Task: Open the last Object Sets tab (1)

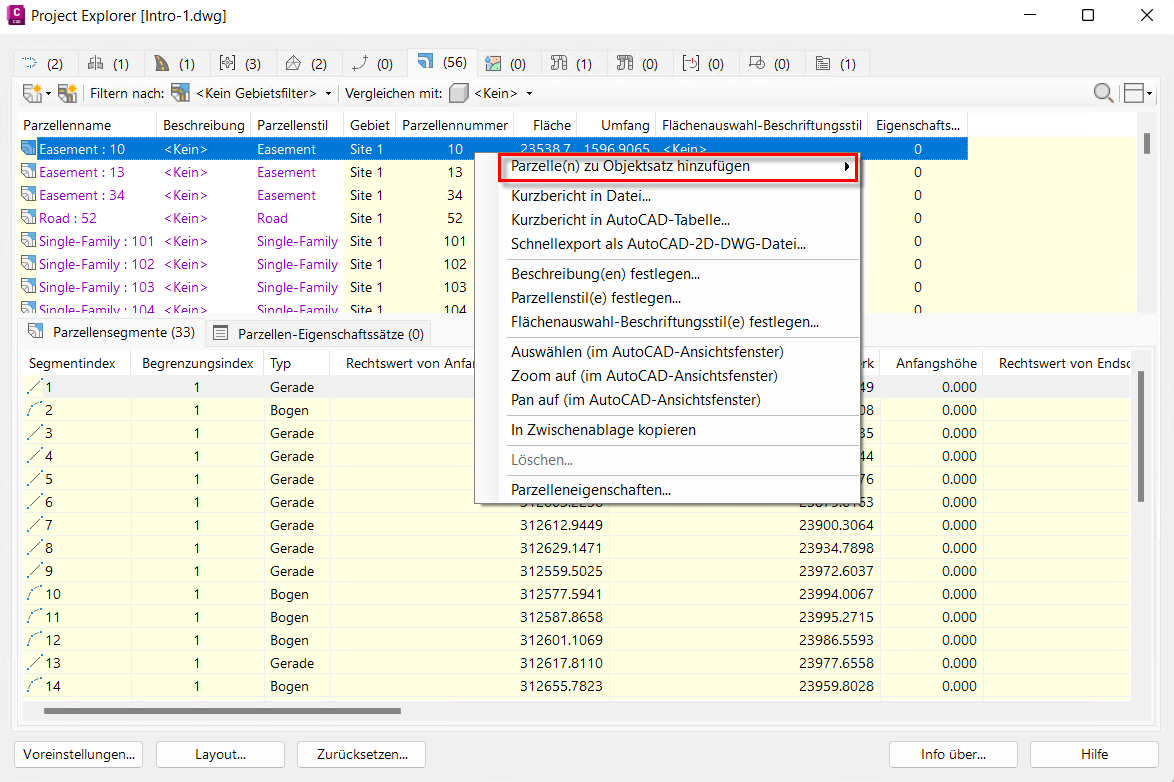Action: tap(836, 63)
